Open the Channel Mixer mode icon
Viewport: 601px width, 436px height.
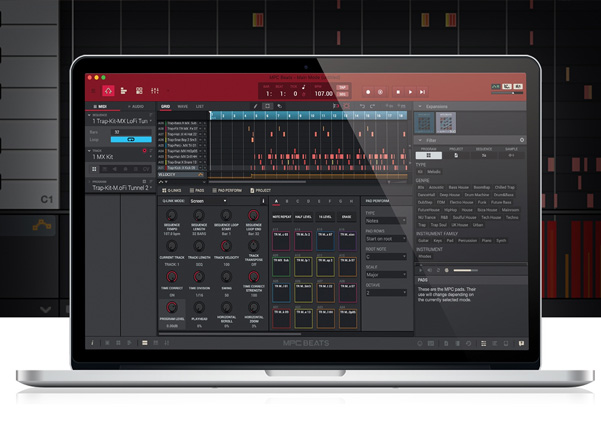155,91
